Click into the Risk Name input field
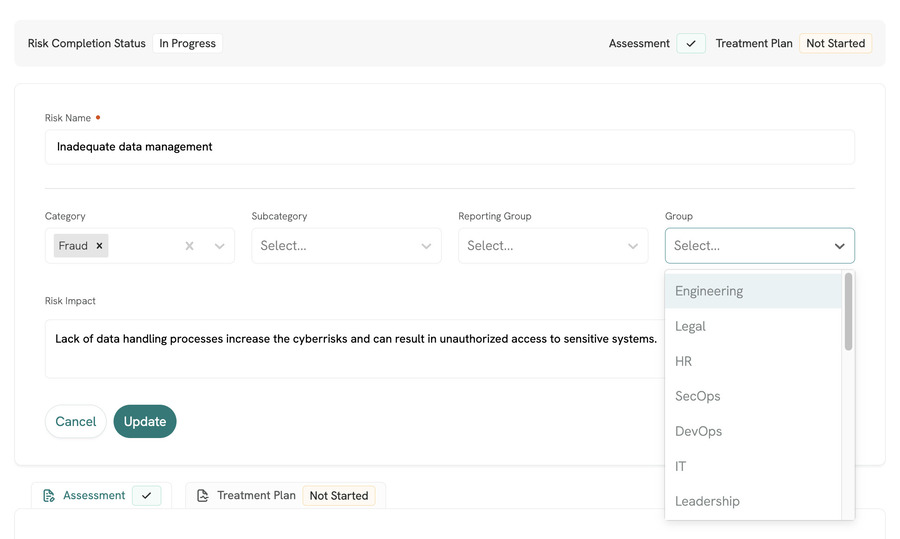Screen dimensions: 900x539 click(x=450, y=147)
